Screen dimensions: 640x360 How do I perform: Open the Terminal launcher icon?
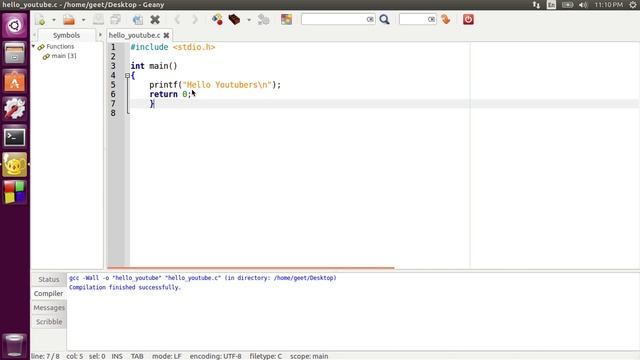[x=15, y=137]
